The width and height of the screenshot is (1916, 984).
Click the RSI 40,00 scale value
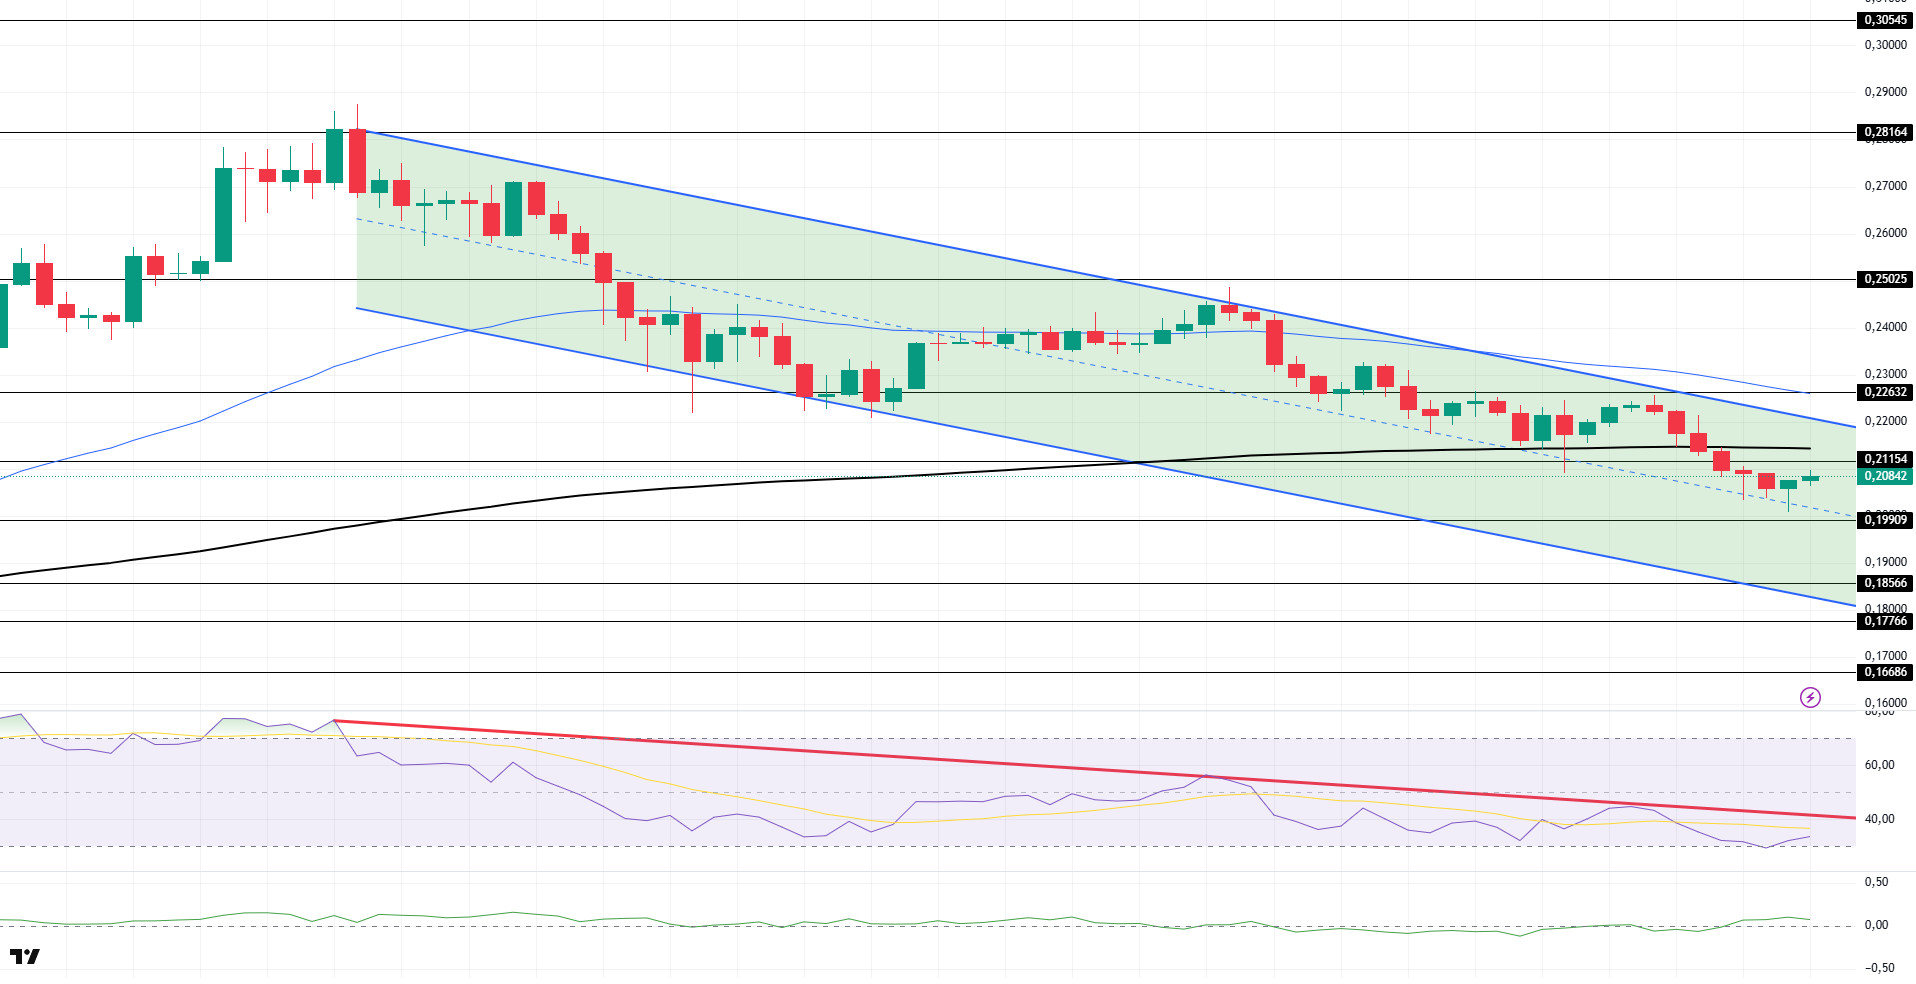1879,819
